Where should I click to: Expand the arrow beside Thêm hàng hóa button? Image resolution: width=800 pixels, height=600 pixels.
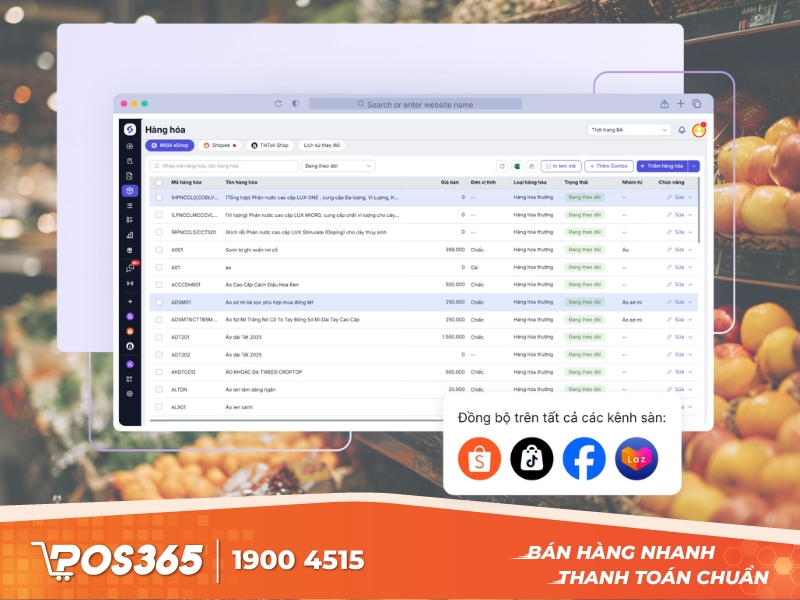[693, 166]
